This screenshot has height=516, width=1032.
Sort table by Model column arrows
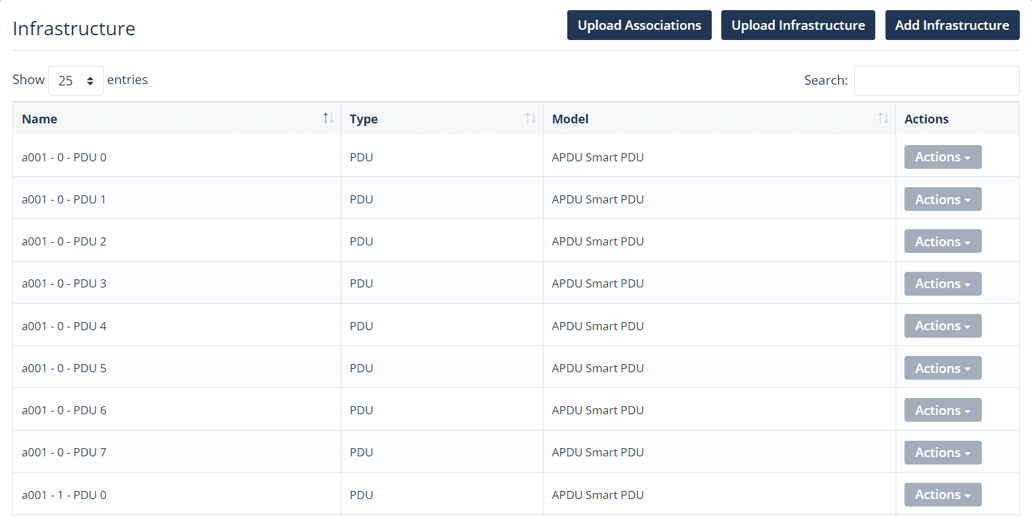[x=883, y=118]
